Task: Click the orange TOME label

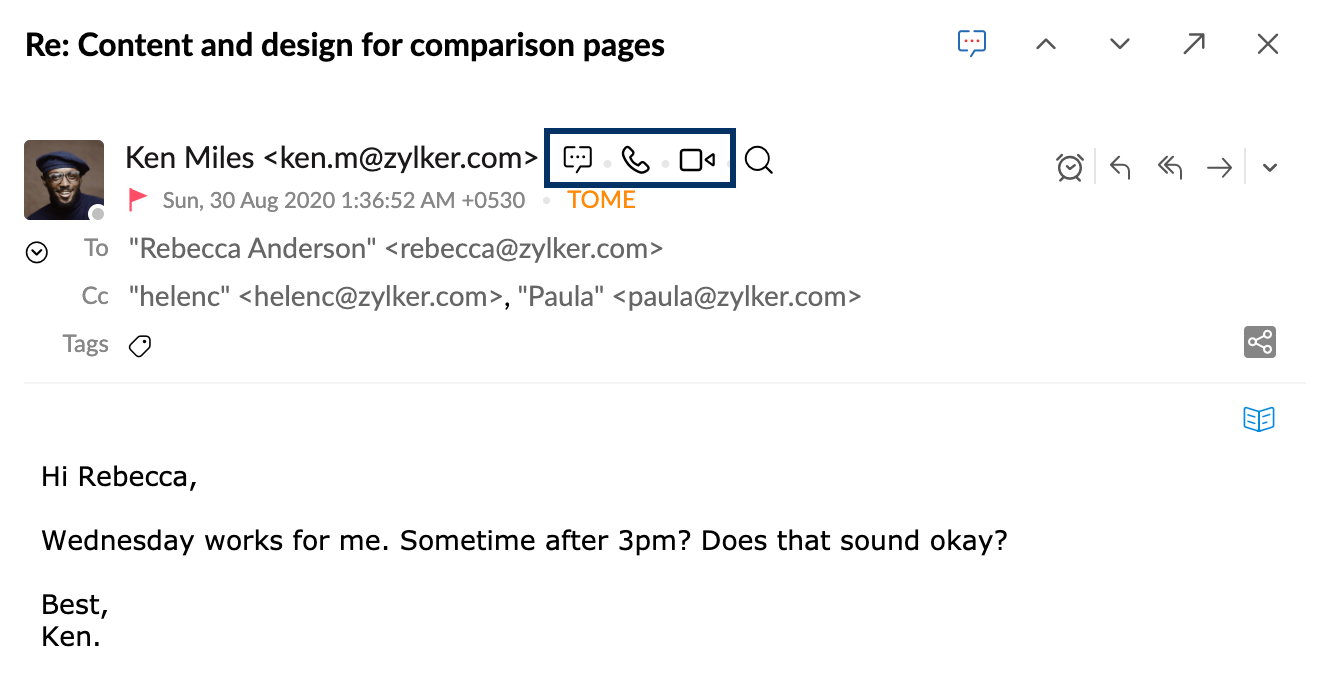Action: coord(602,200)
